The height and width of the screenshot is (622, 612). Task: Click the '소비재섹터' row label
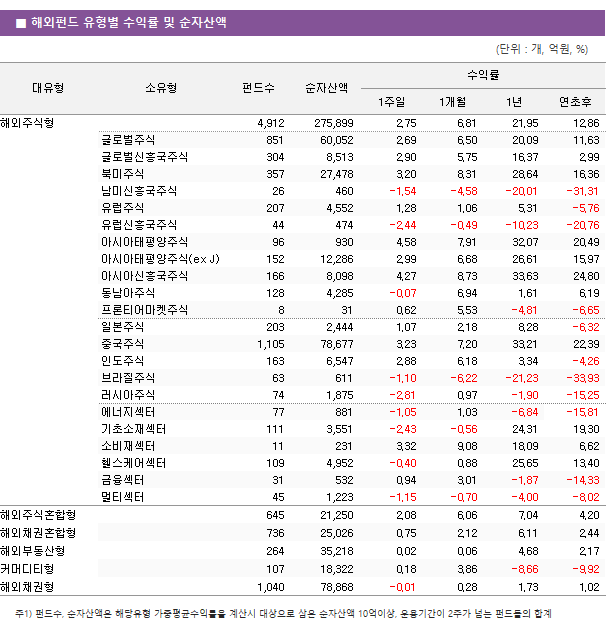[128, 446]
